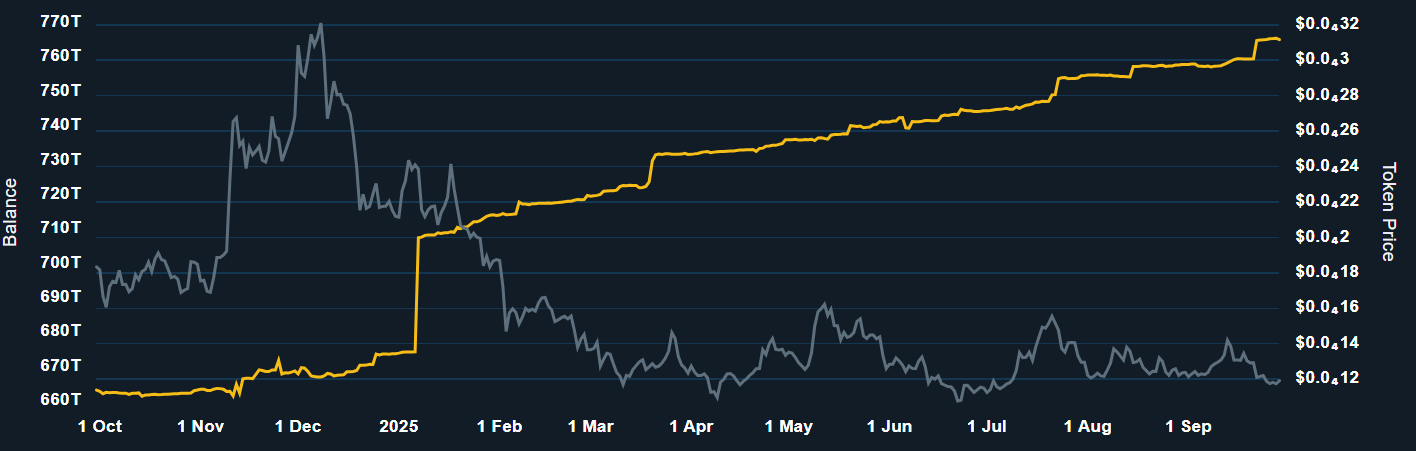Select the "1 Jun" date tick
The height and width of the screenshot is (451, 1416).
pyautogui.click(x=889, y=427)
